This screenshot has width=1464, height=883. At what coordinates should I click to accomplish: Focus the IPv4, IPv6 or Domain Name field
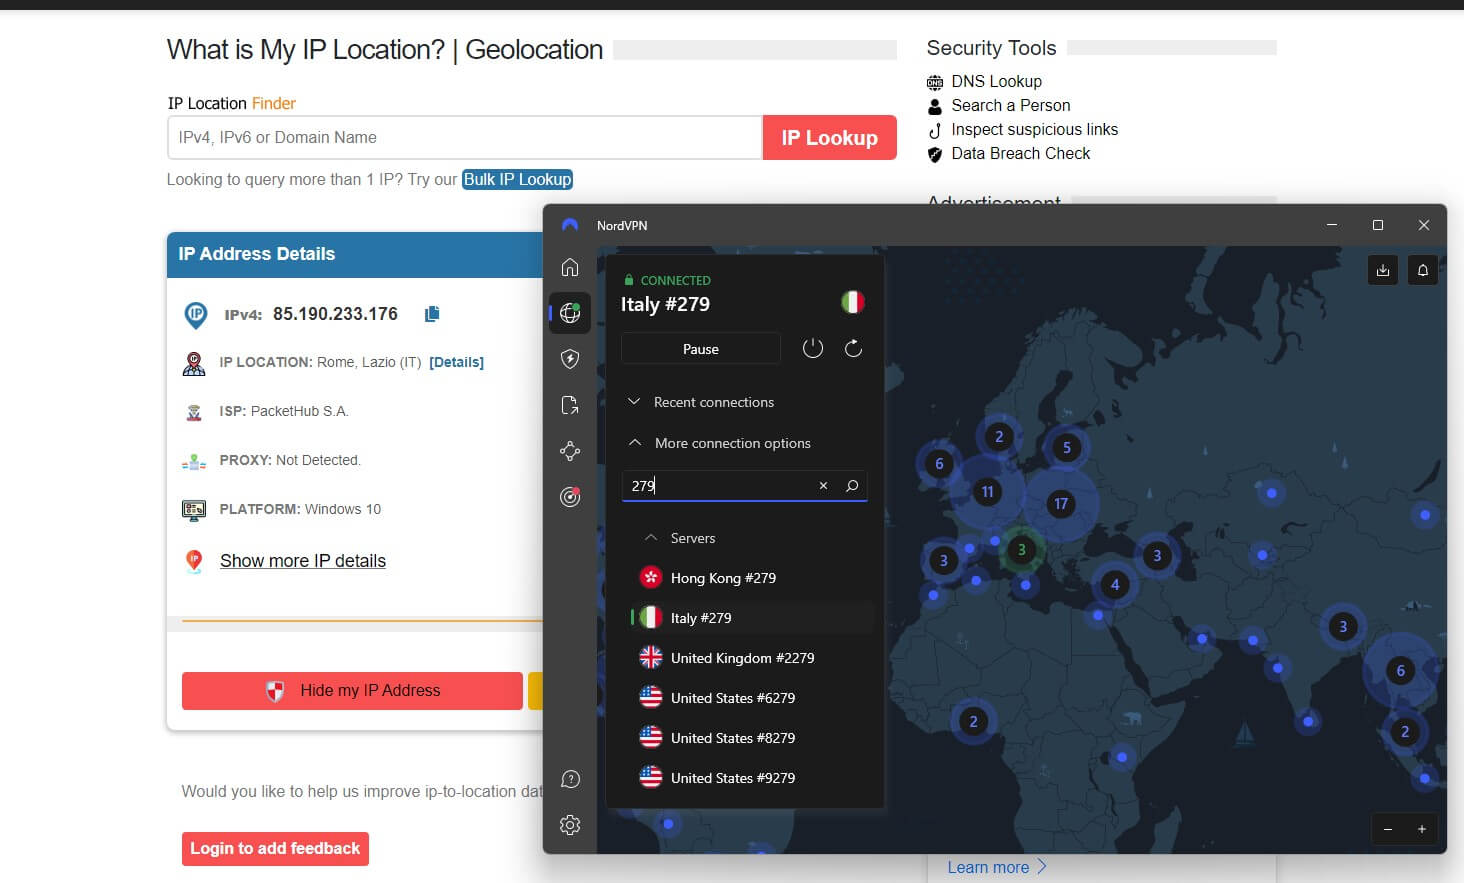click(465, 138)
